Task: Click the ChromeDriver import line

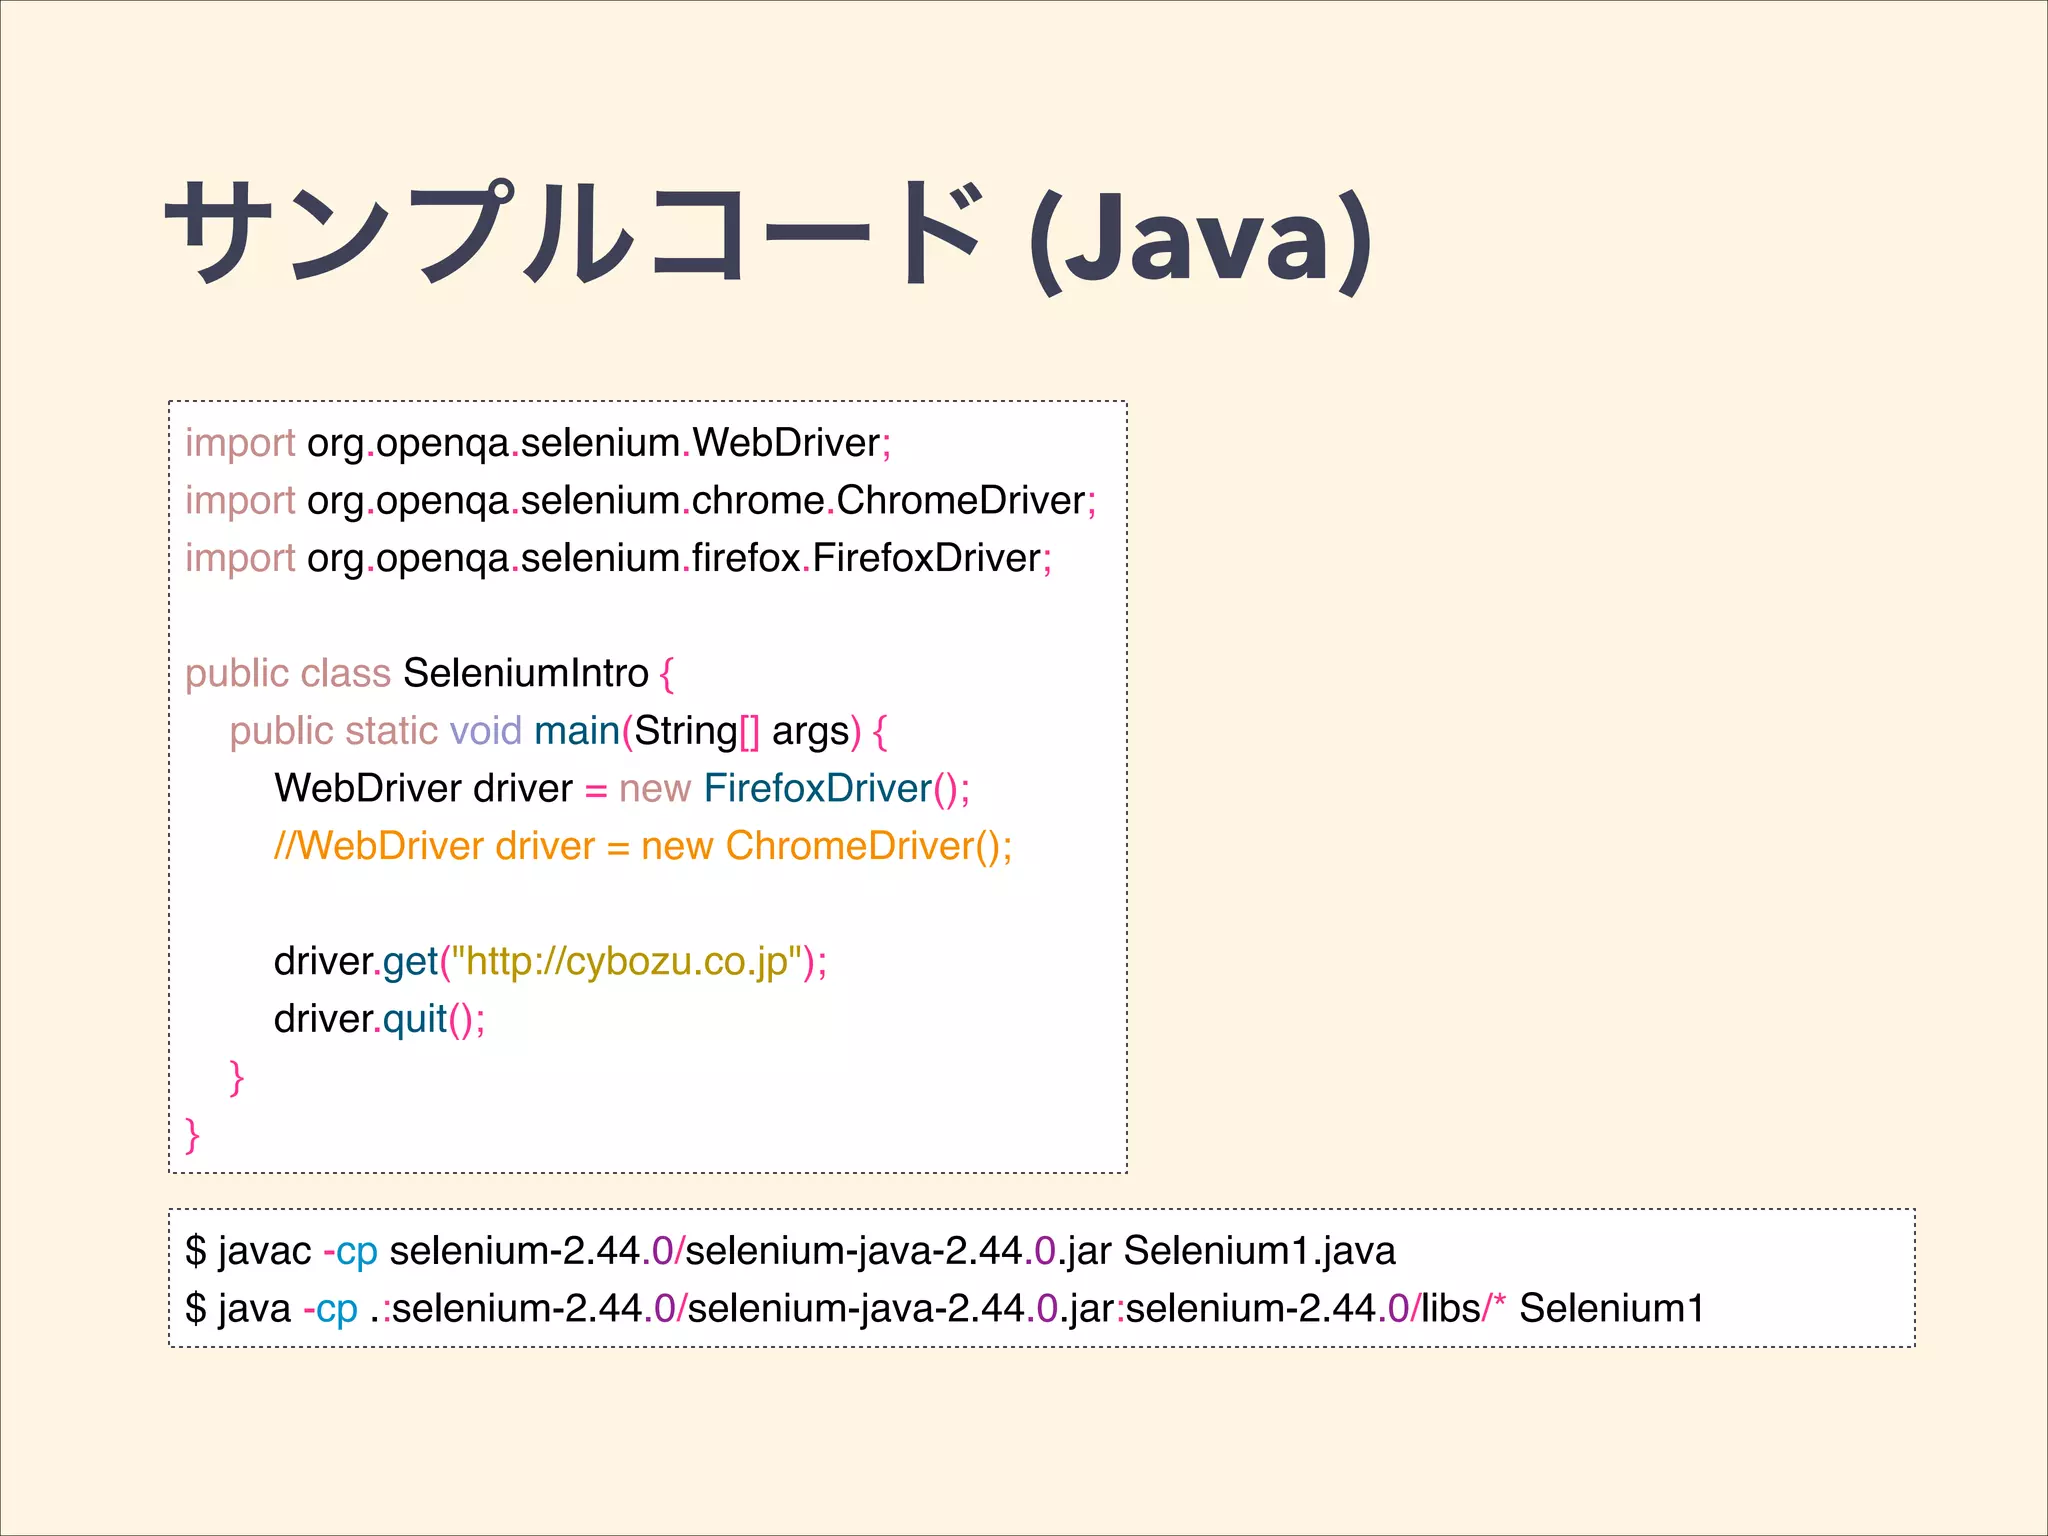Action: click(641, 501)
